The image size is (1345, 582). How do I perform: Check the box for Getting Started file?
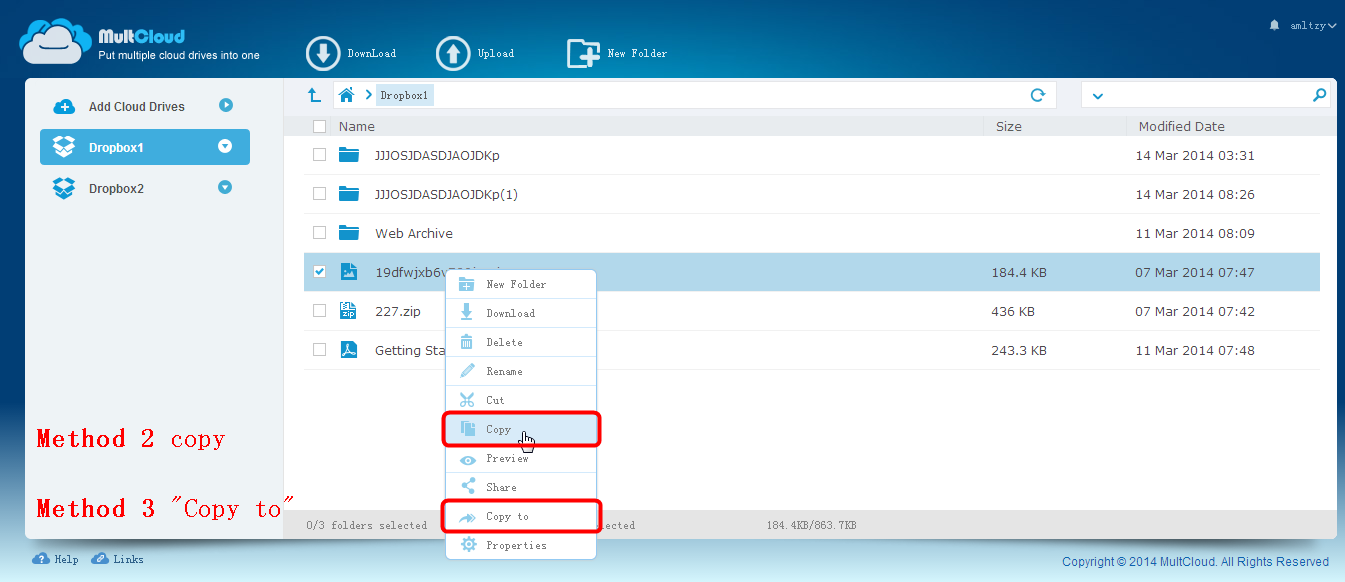click(x=319, y=350)
